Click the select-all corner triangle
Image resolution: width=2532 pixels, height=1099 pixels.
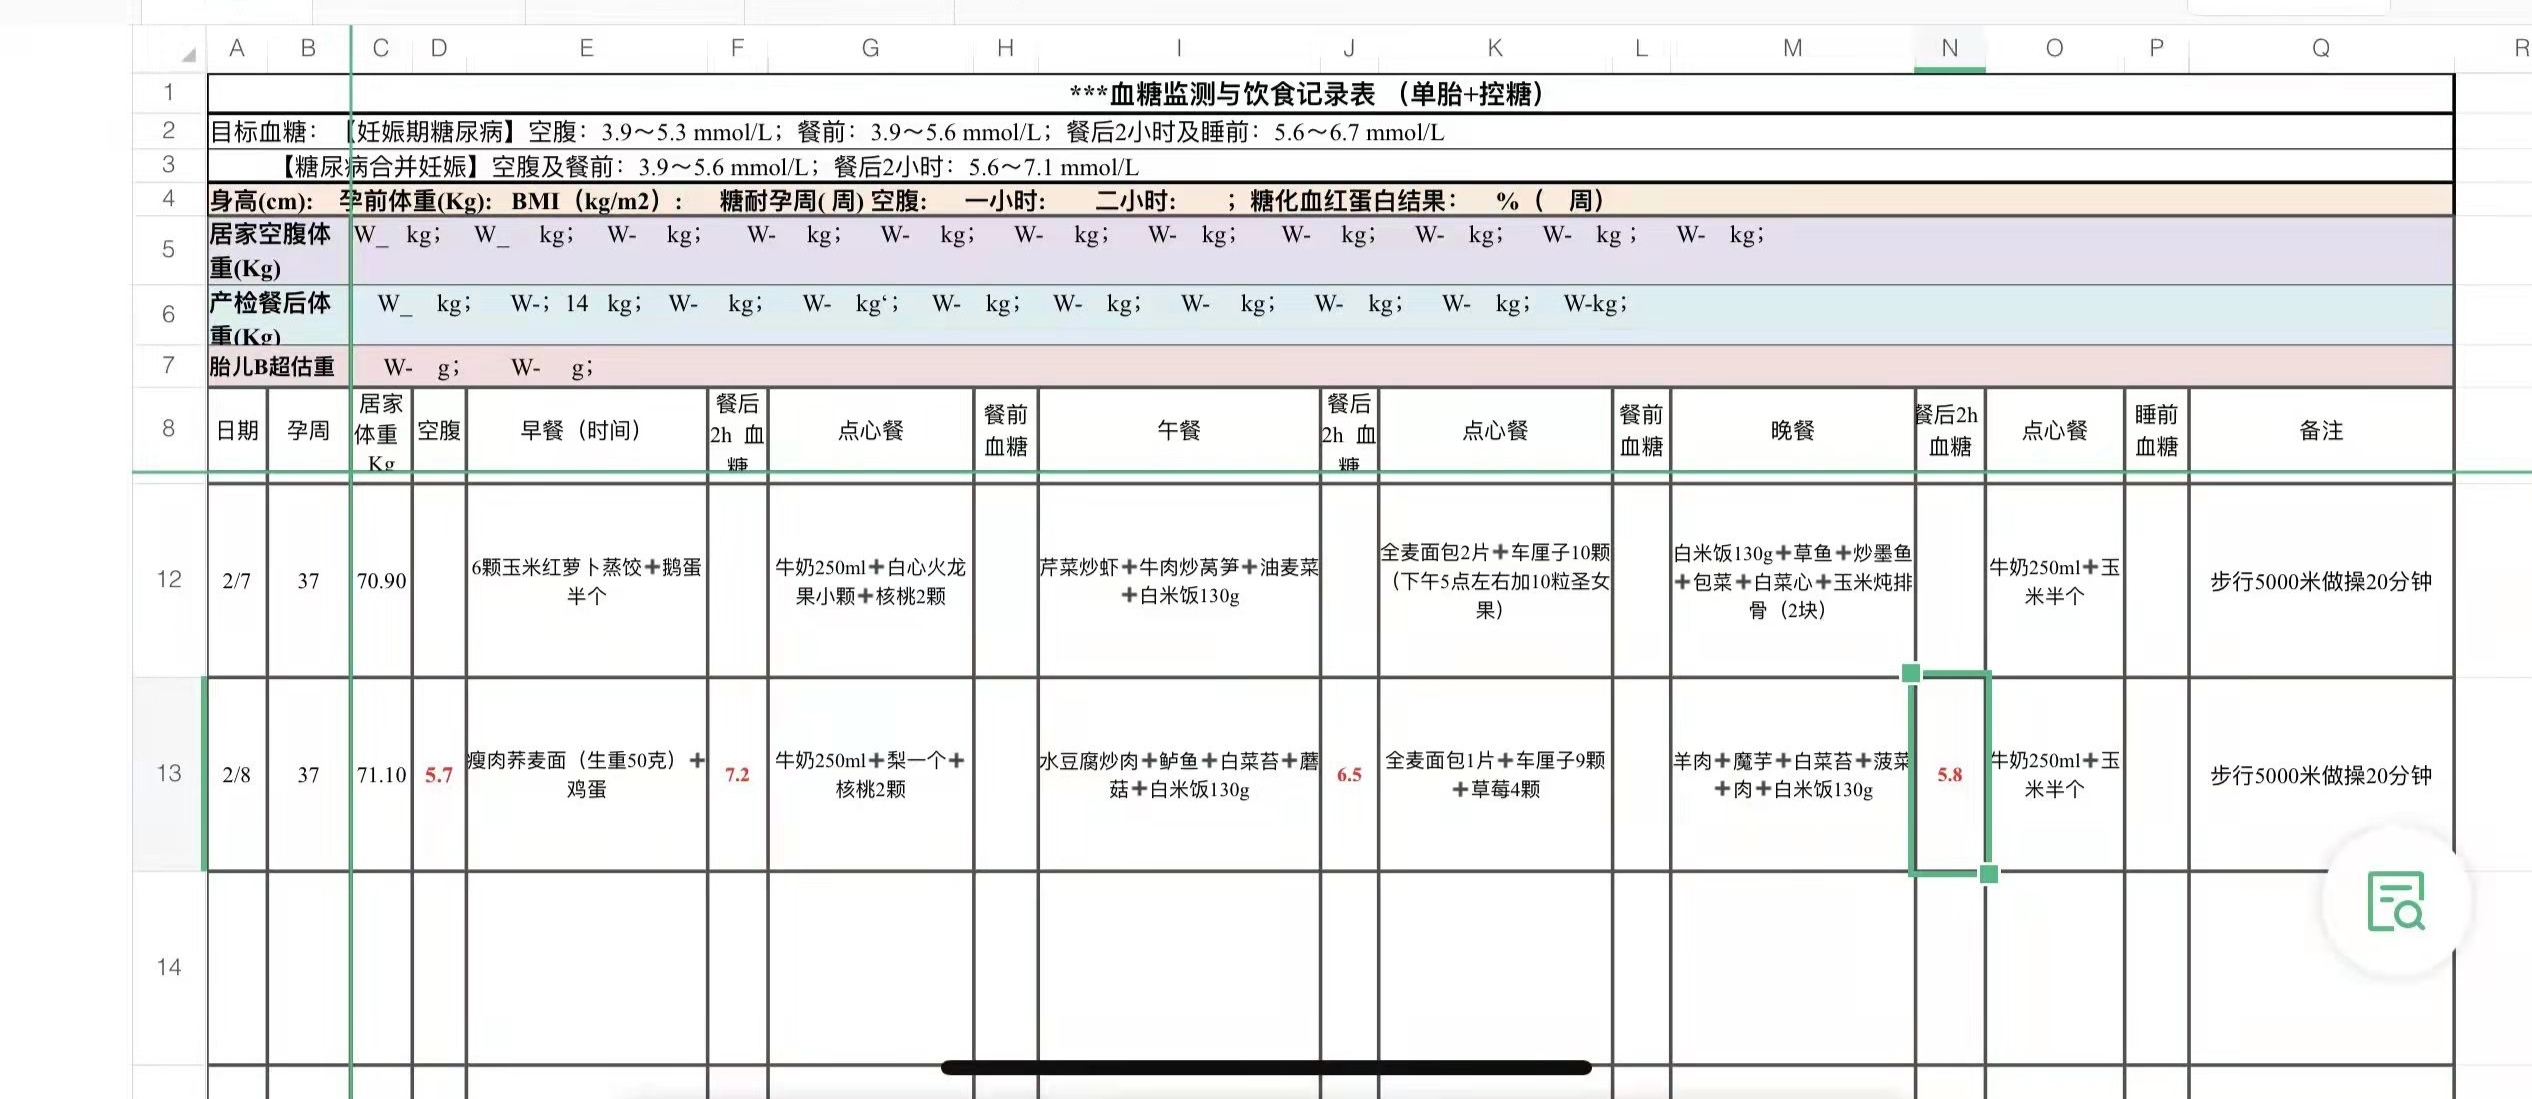[188, 53]
